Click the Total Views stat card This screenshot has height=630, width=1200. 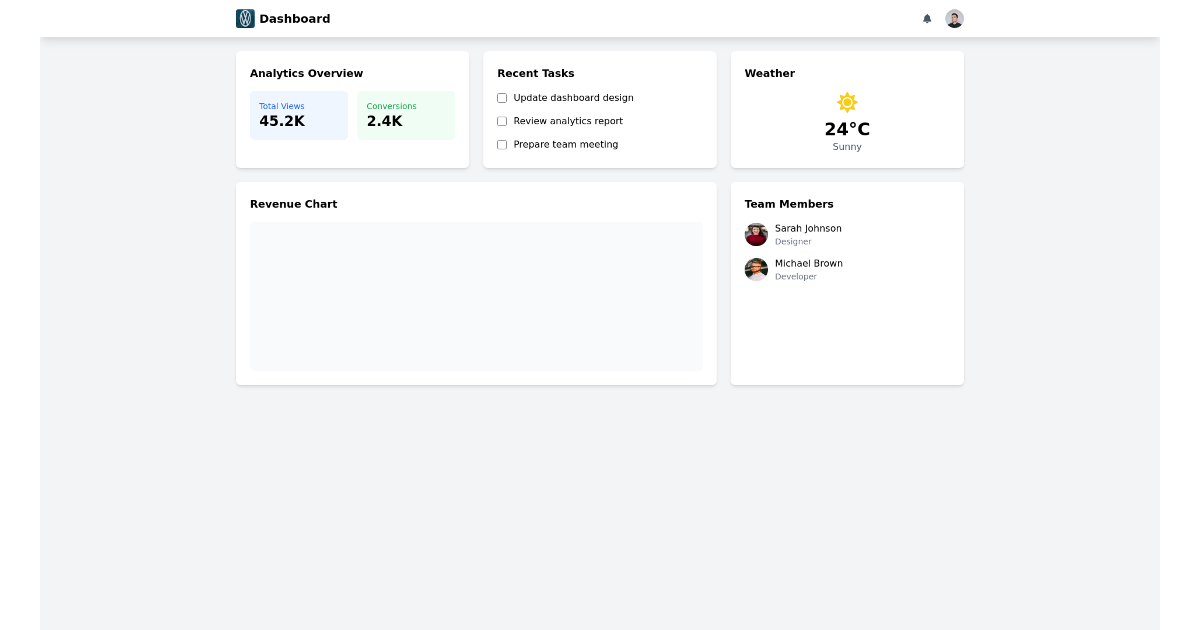(x=299, y=115)
